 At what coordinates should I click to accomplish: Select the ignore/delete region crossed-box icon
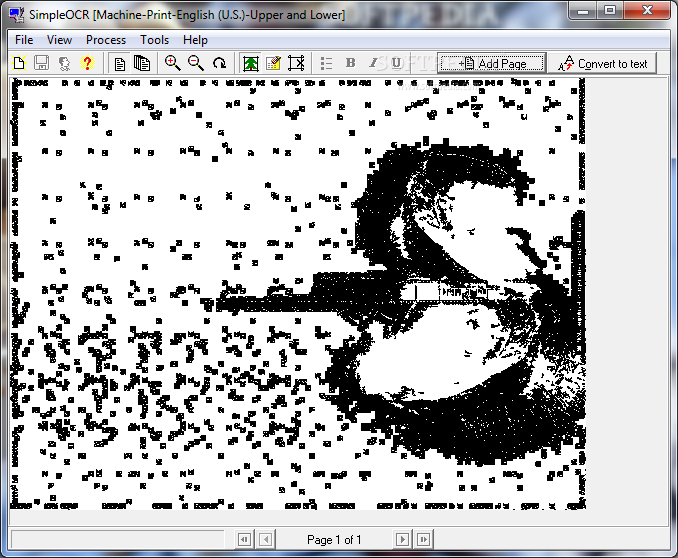click(296, 64)
